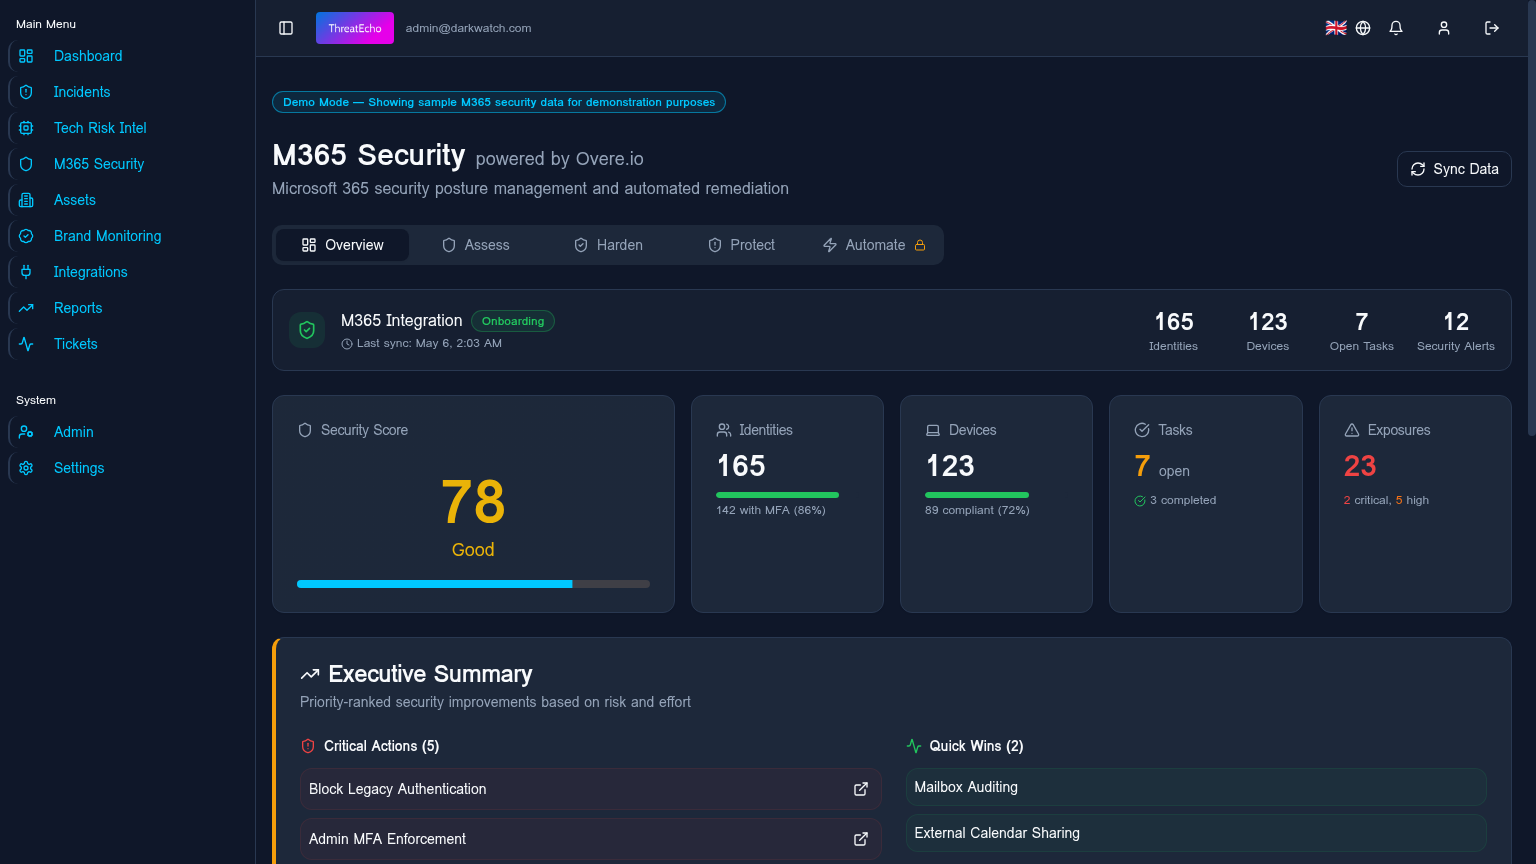Open Dashboard from main menu
This screenshot has height=864, width=1536.
[x=88, y=56]
